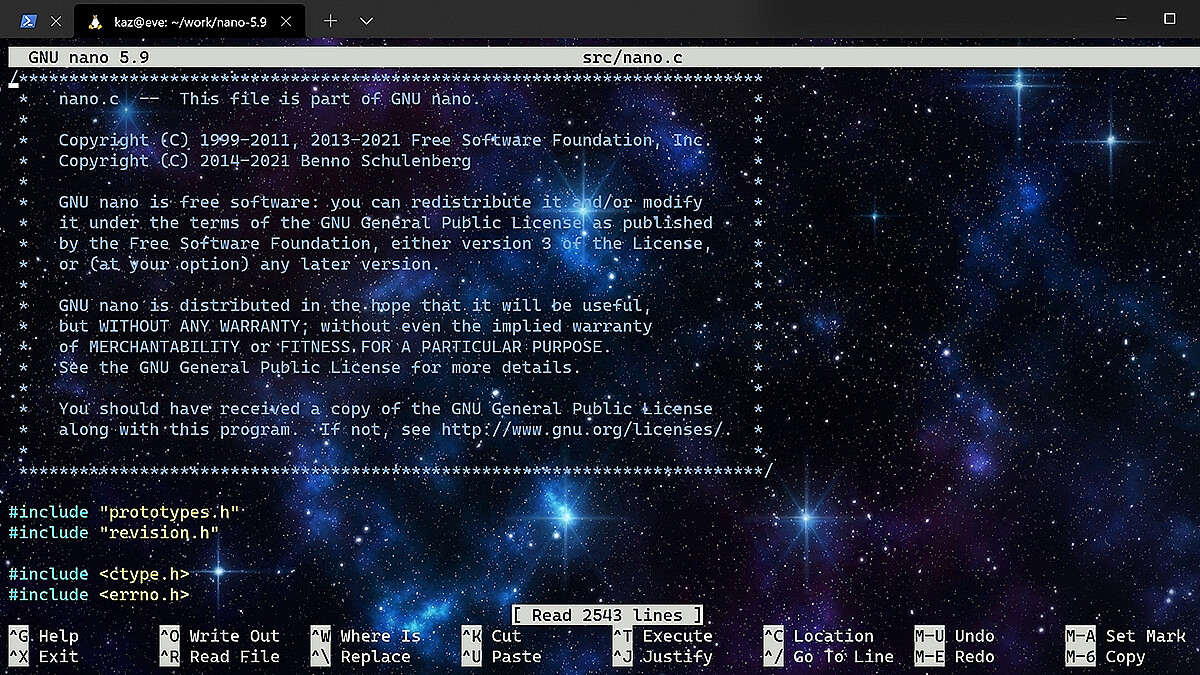Click the Read 2543 lines status message
This screenshot has width=1200, height=675.
[606, 614]
